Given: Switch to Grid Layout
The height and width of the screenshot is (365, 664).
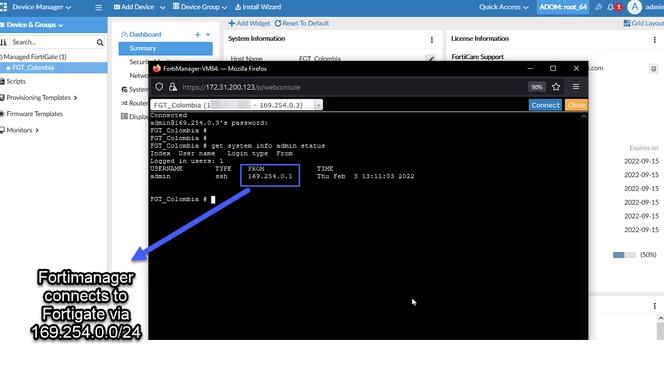Looking at the screenshot, I should point(644,23).
